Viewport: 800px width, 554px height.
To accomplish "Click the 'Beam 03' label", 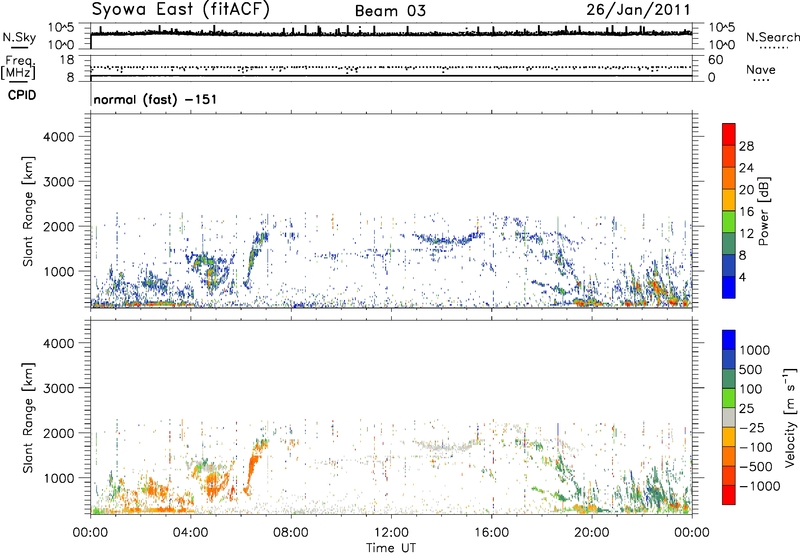I will (390, 11).
